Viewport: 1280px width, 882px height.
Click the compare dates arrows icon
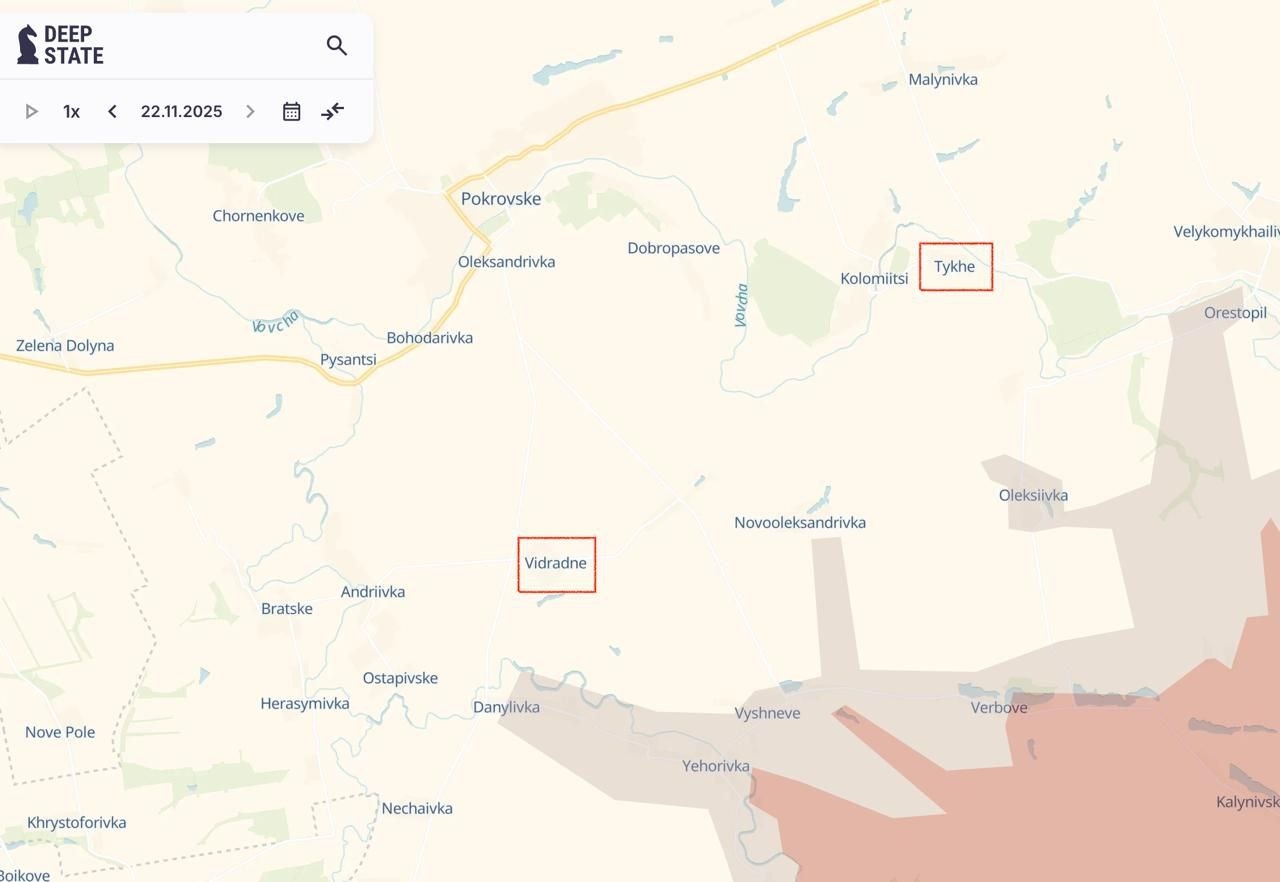pos(332,111)
